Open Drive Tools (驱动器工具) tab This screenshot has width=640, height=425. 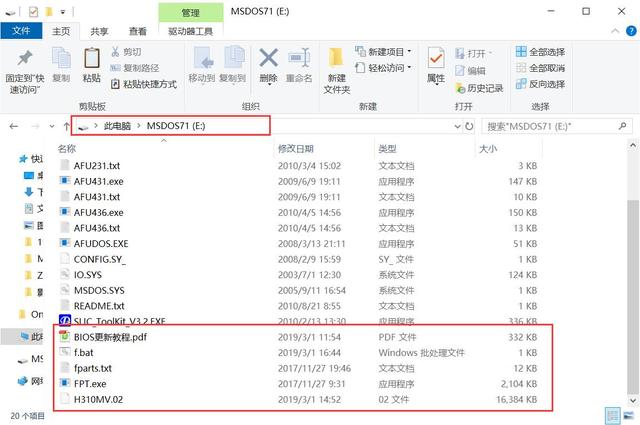coord(191,31)
